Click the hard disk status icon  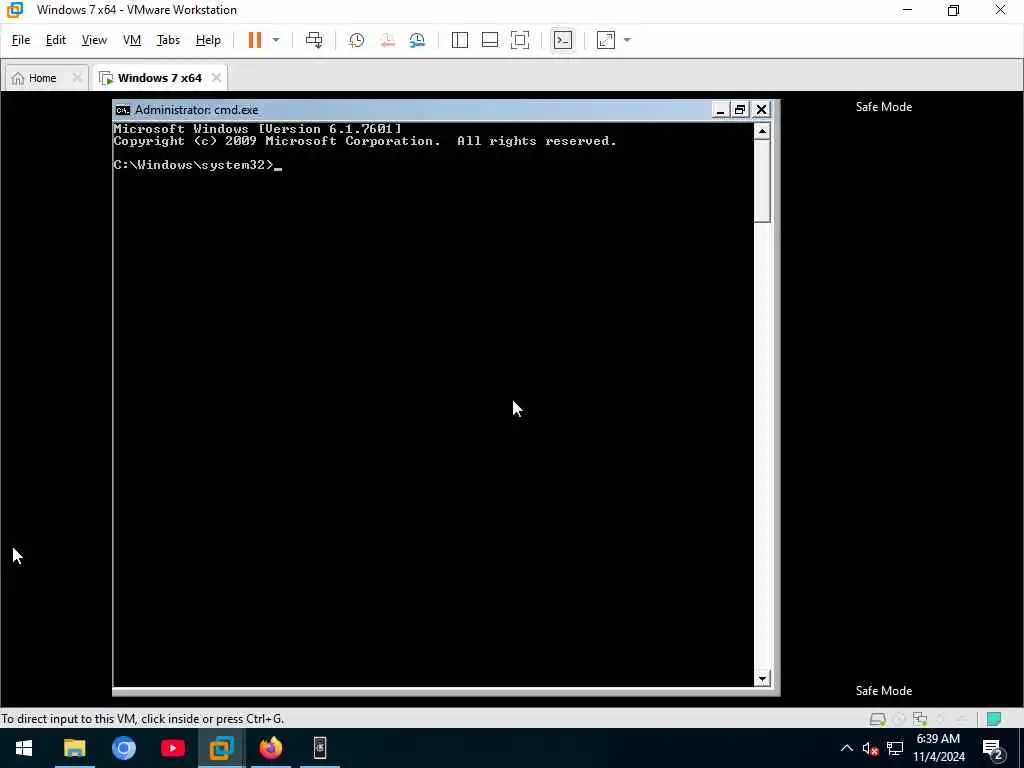click(878, 719)
